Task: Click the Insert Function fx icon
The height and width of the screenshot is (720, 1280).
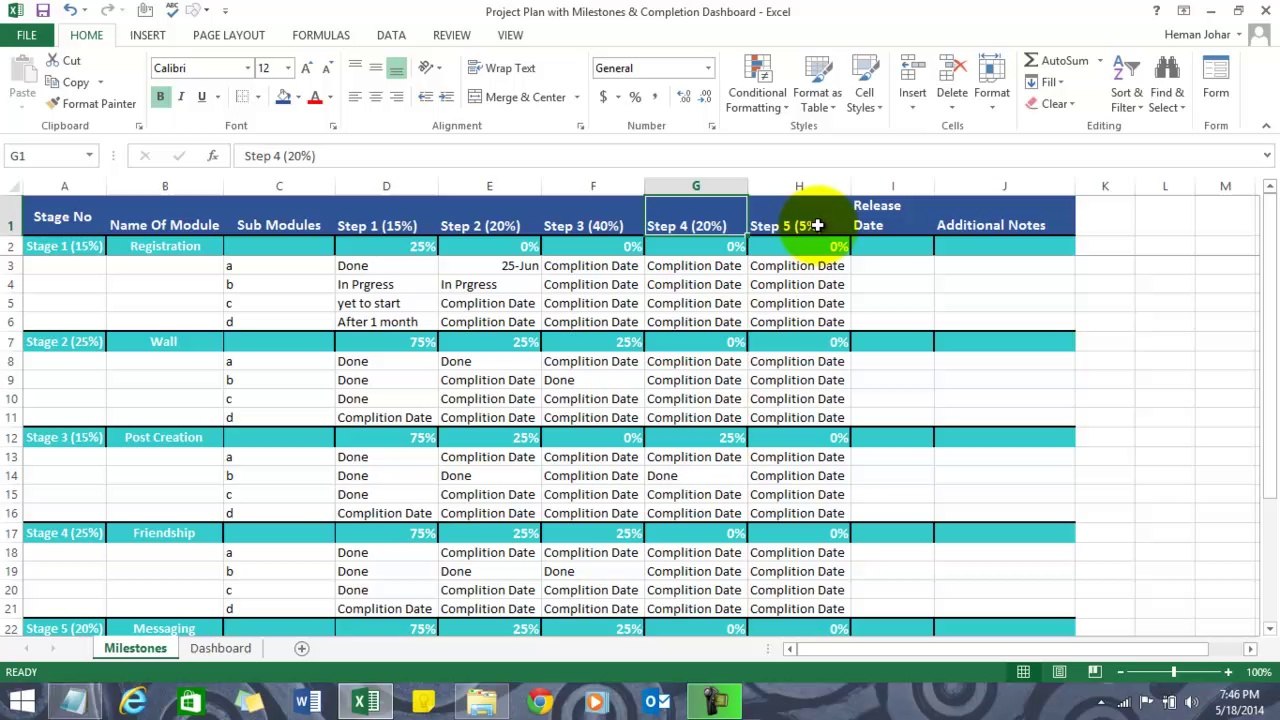Action: (212, 156)
